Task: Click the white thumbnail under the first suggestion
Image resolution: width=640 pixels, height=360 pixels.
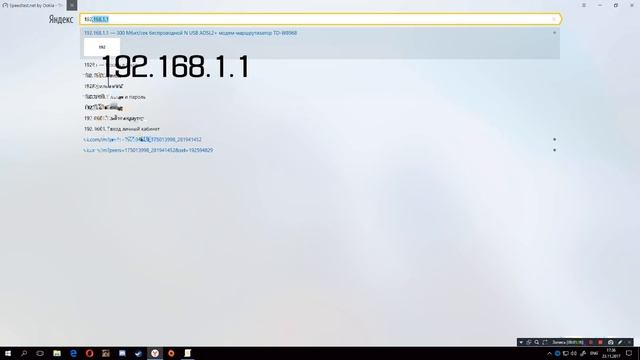Action: coord(102,47)
